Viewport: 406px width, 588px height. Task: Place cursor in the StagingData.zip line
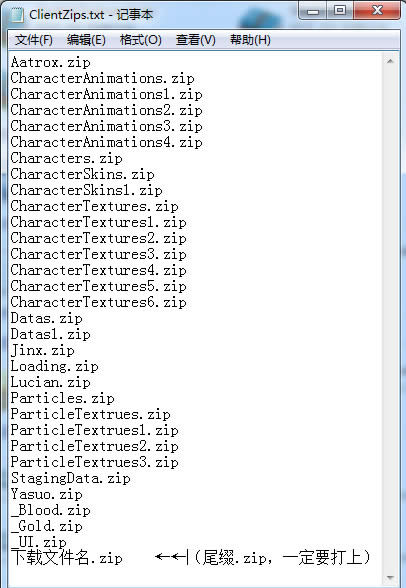point(70,478)
